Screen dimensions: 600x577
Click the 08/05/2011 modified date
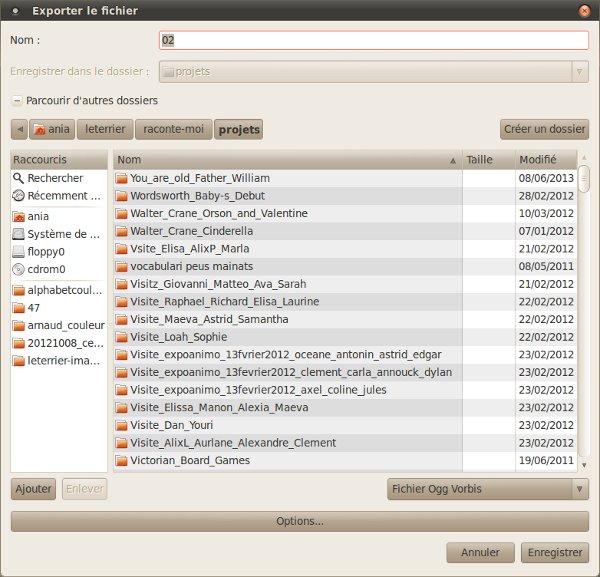tap(546, 266)
